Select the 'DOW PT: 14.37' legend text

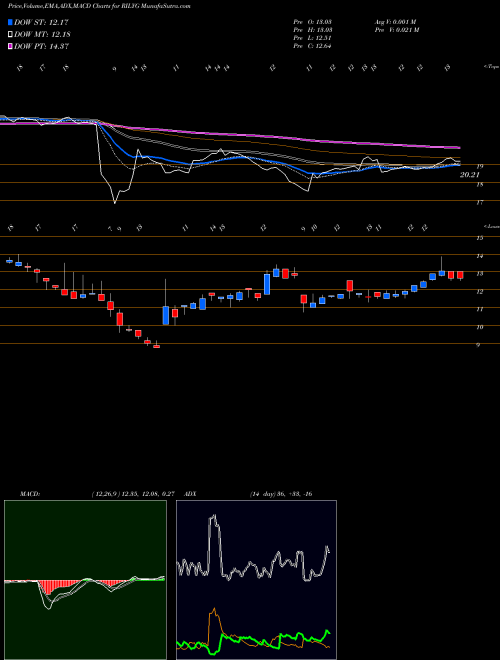point(41,46)
